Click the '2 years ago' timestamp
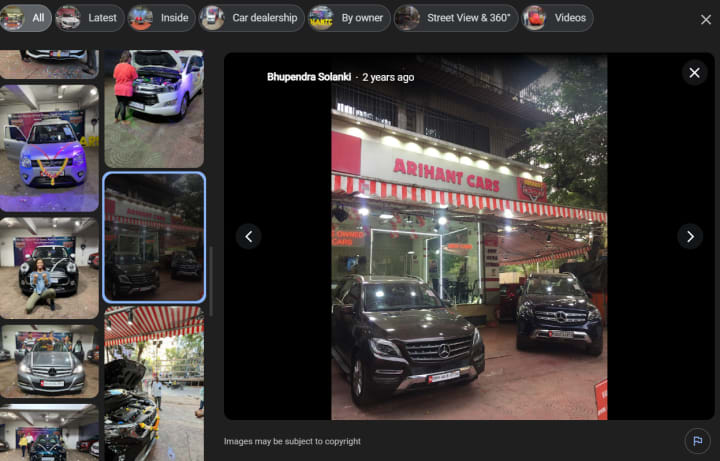 (x=388, y=77)
